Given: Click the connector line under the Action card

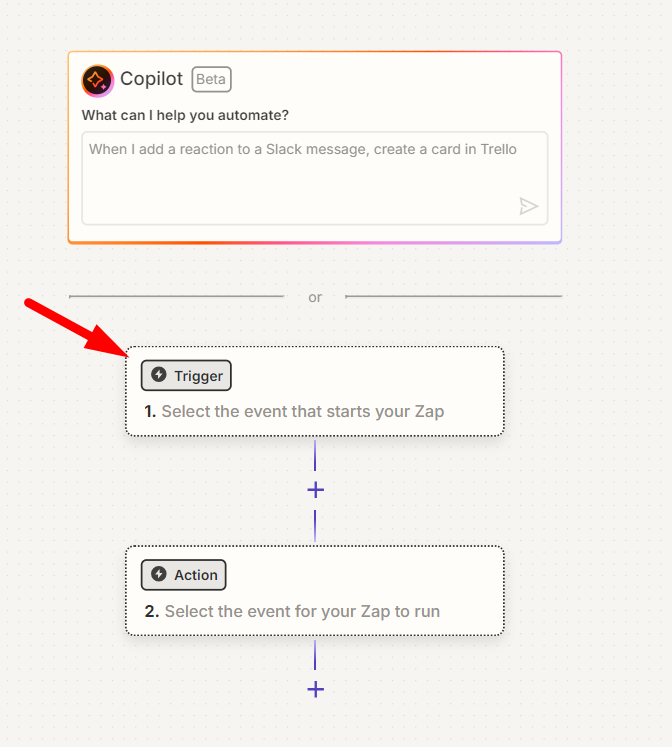Looking at the screenshot, I should (315, 655).
